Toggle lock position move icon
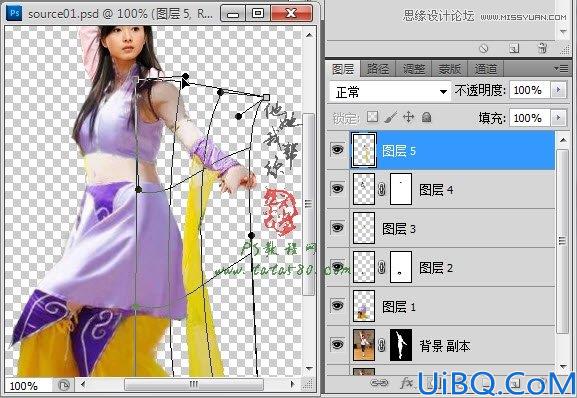 [x=408, y=117]
